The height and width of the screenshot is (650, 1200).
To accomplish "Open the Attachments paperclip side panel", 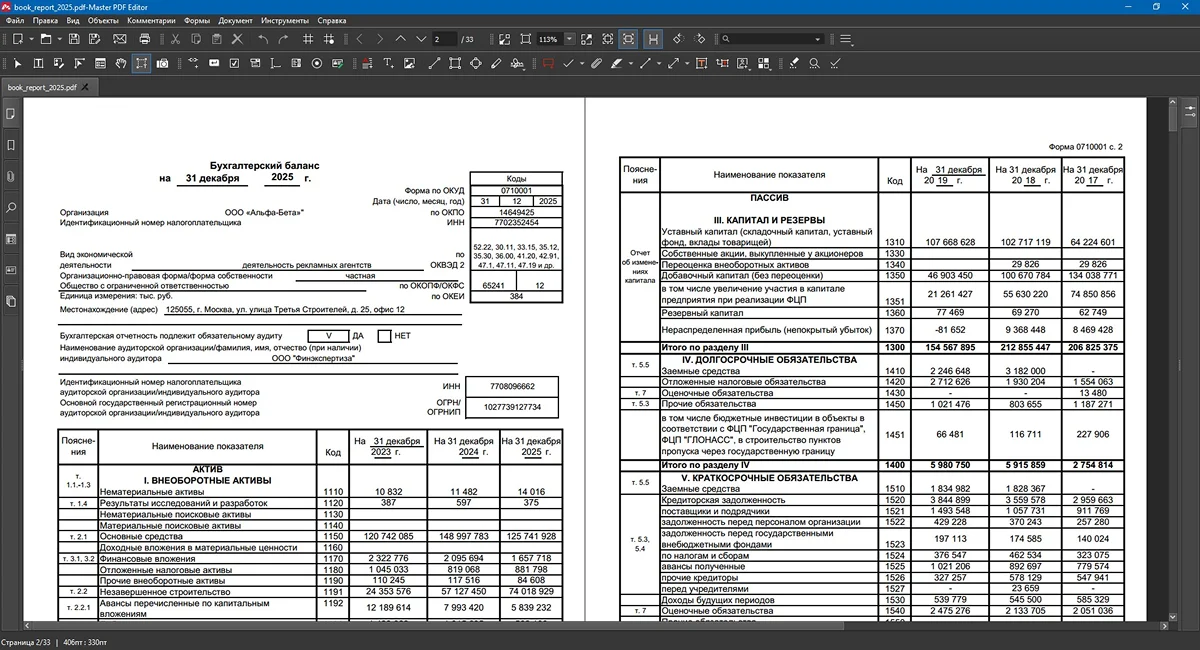I will (11, 176).
